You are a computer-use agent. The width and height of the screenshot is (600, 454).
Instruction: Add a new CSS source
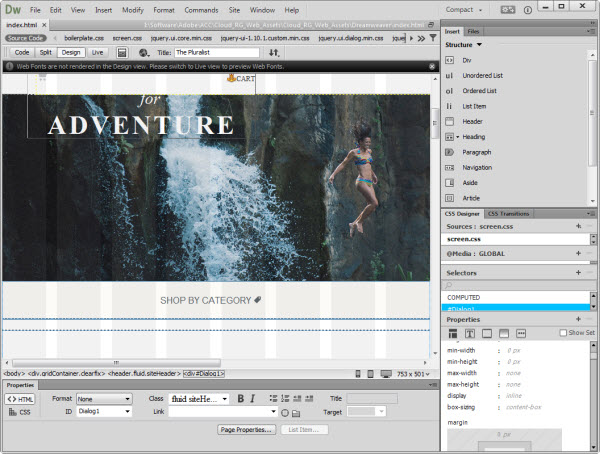coord(578,226)
